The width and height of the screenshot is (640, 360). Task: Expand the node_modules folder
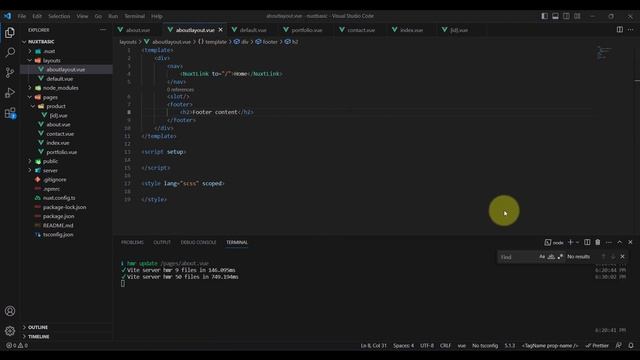(30, 88)
